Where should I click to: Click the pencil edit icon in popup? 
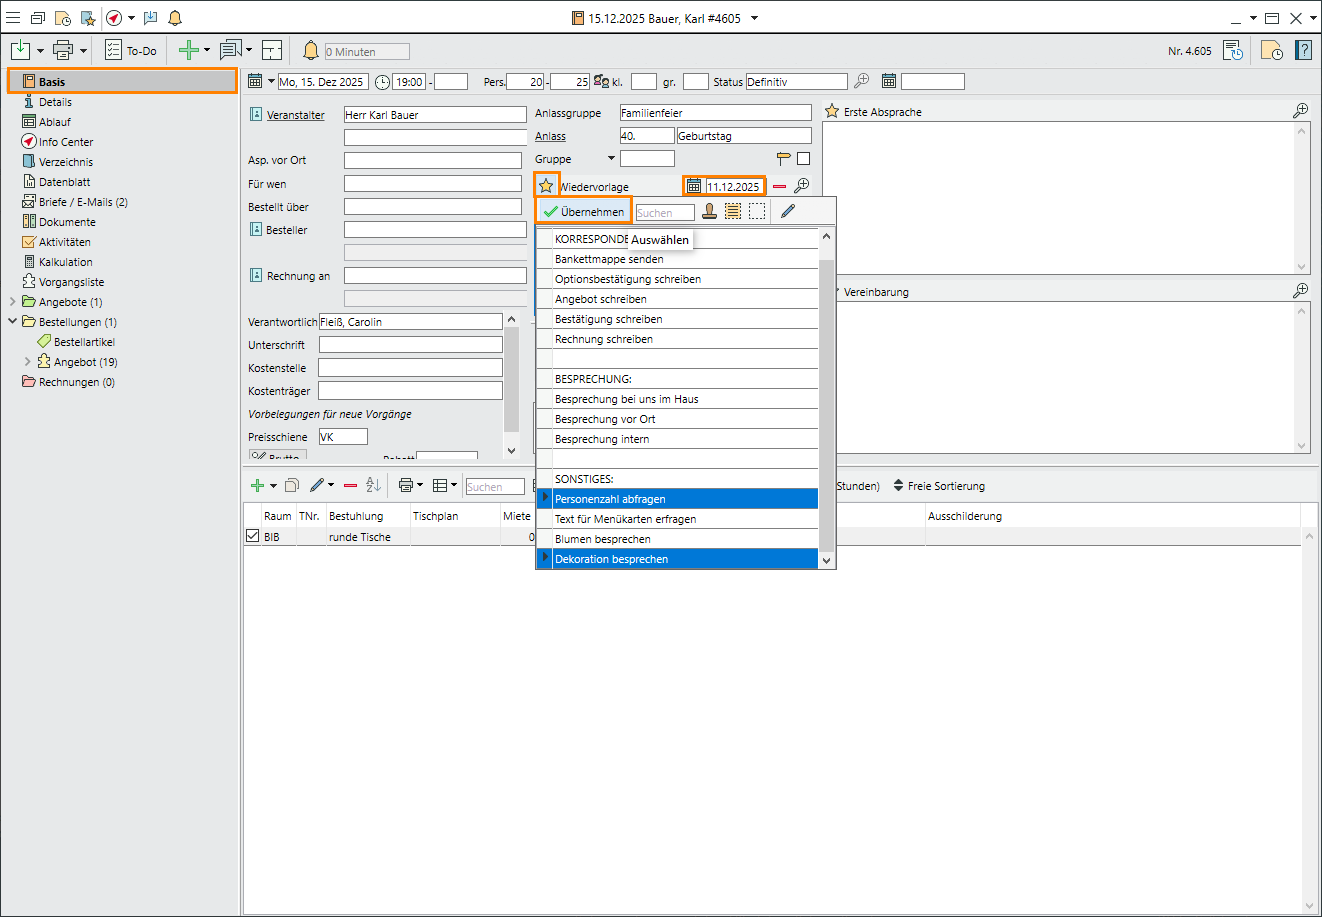tap(788, 211)
